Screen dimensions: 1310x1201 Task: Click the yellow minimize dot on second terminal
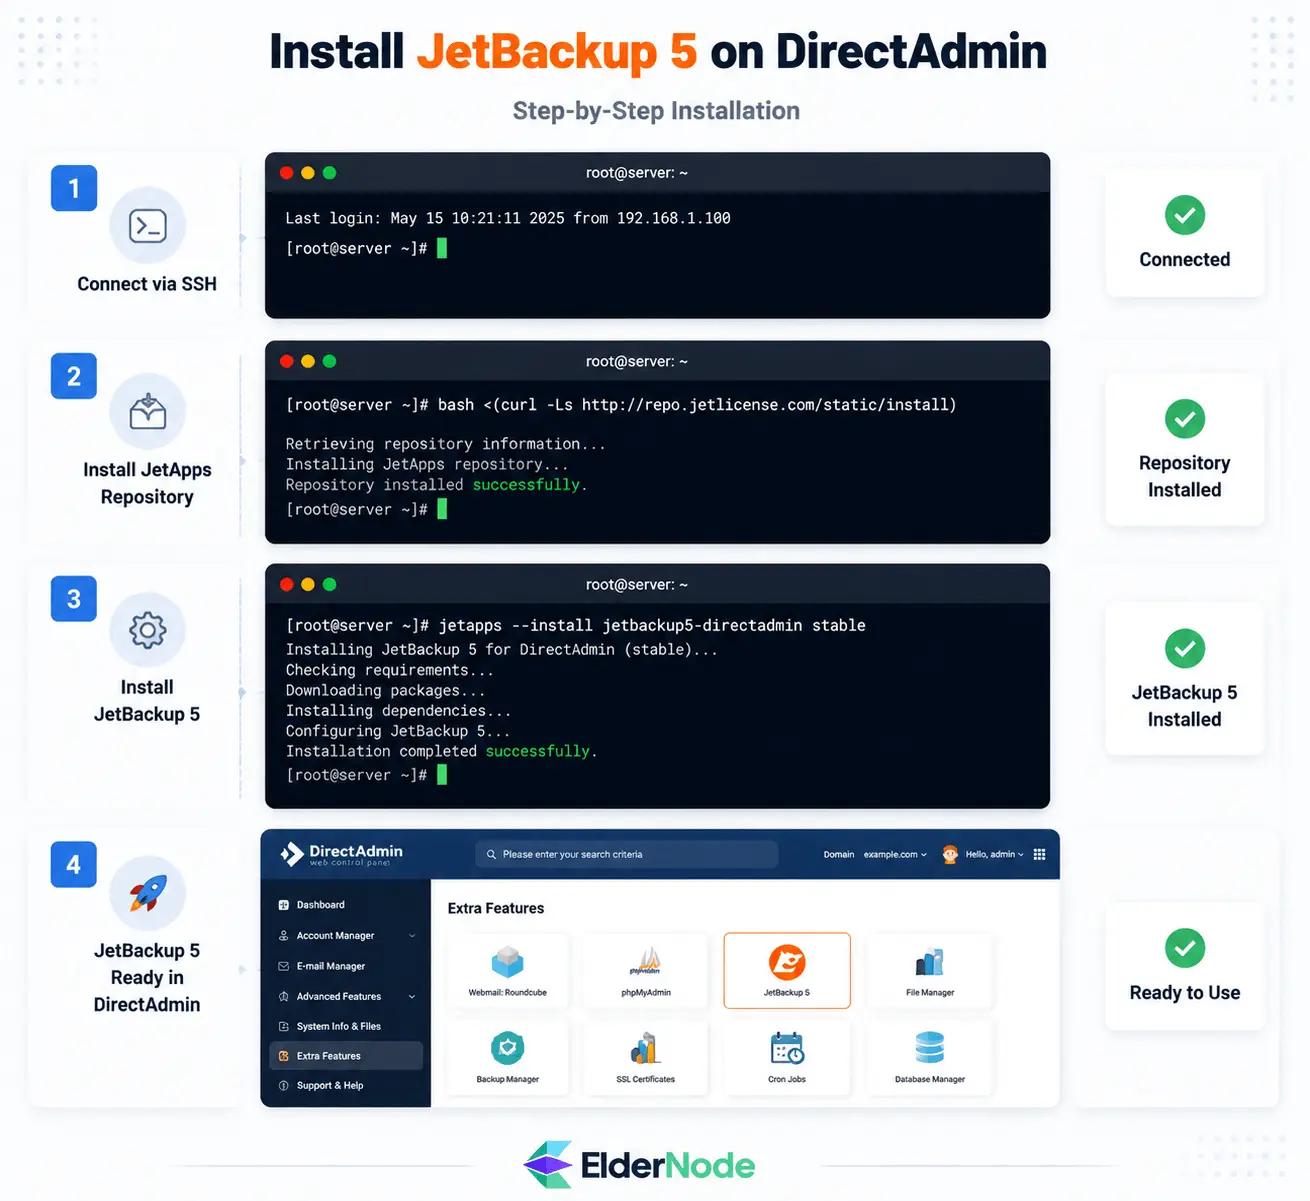tap(308, 361)
